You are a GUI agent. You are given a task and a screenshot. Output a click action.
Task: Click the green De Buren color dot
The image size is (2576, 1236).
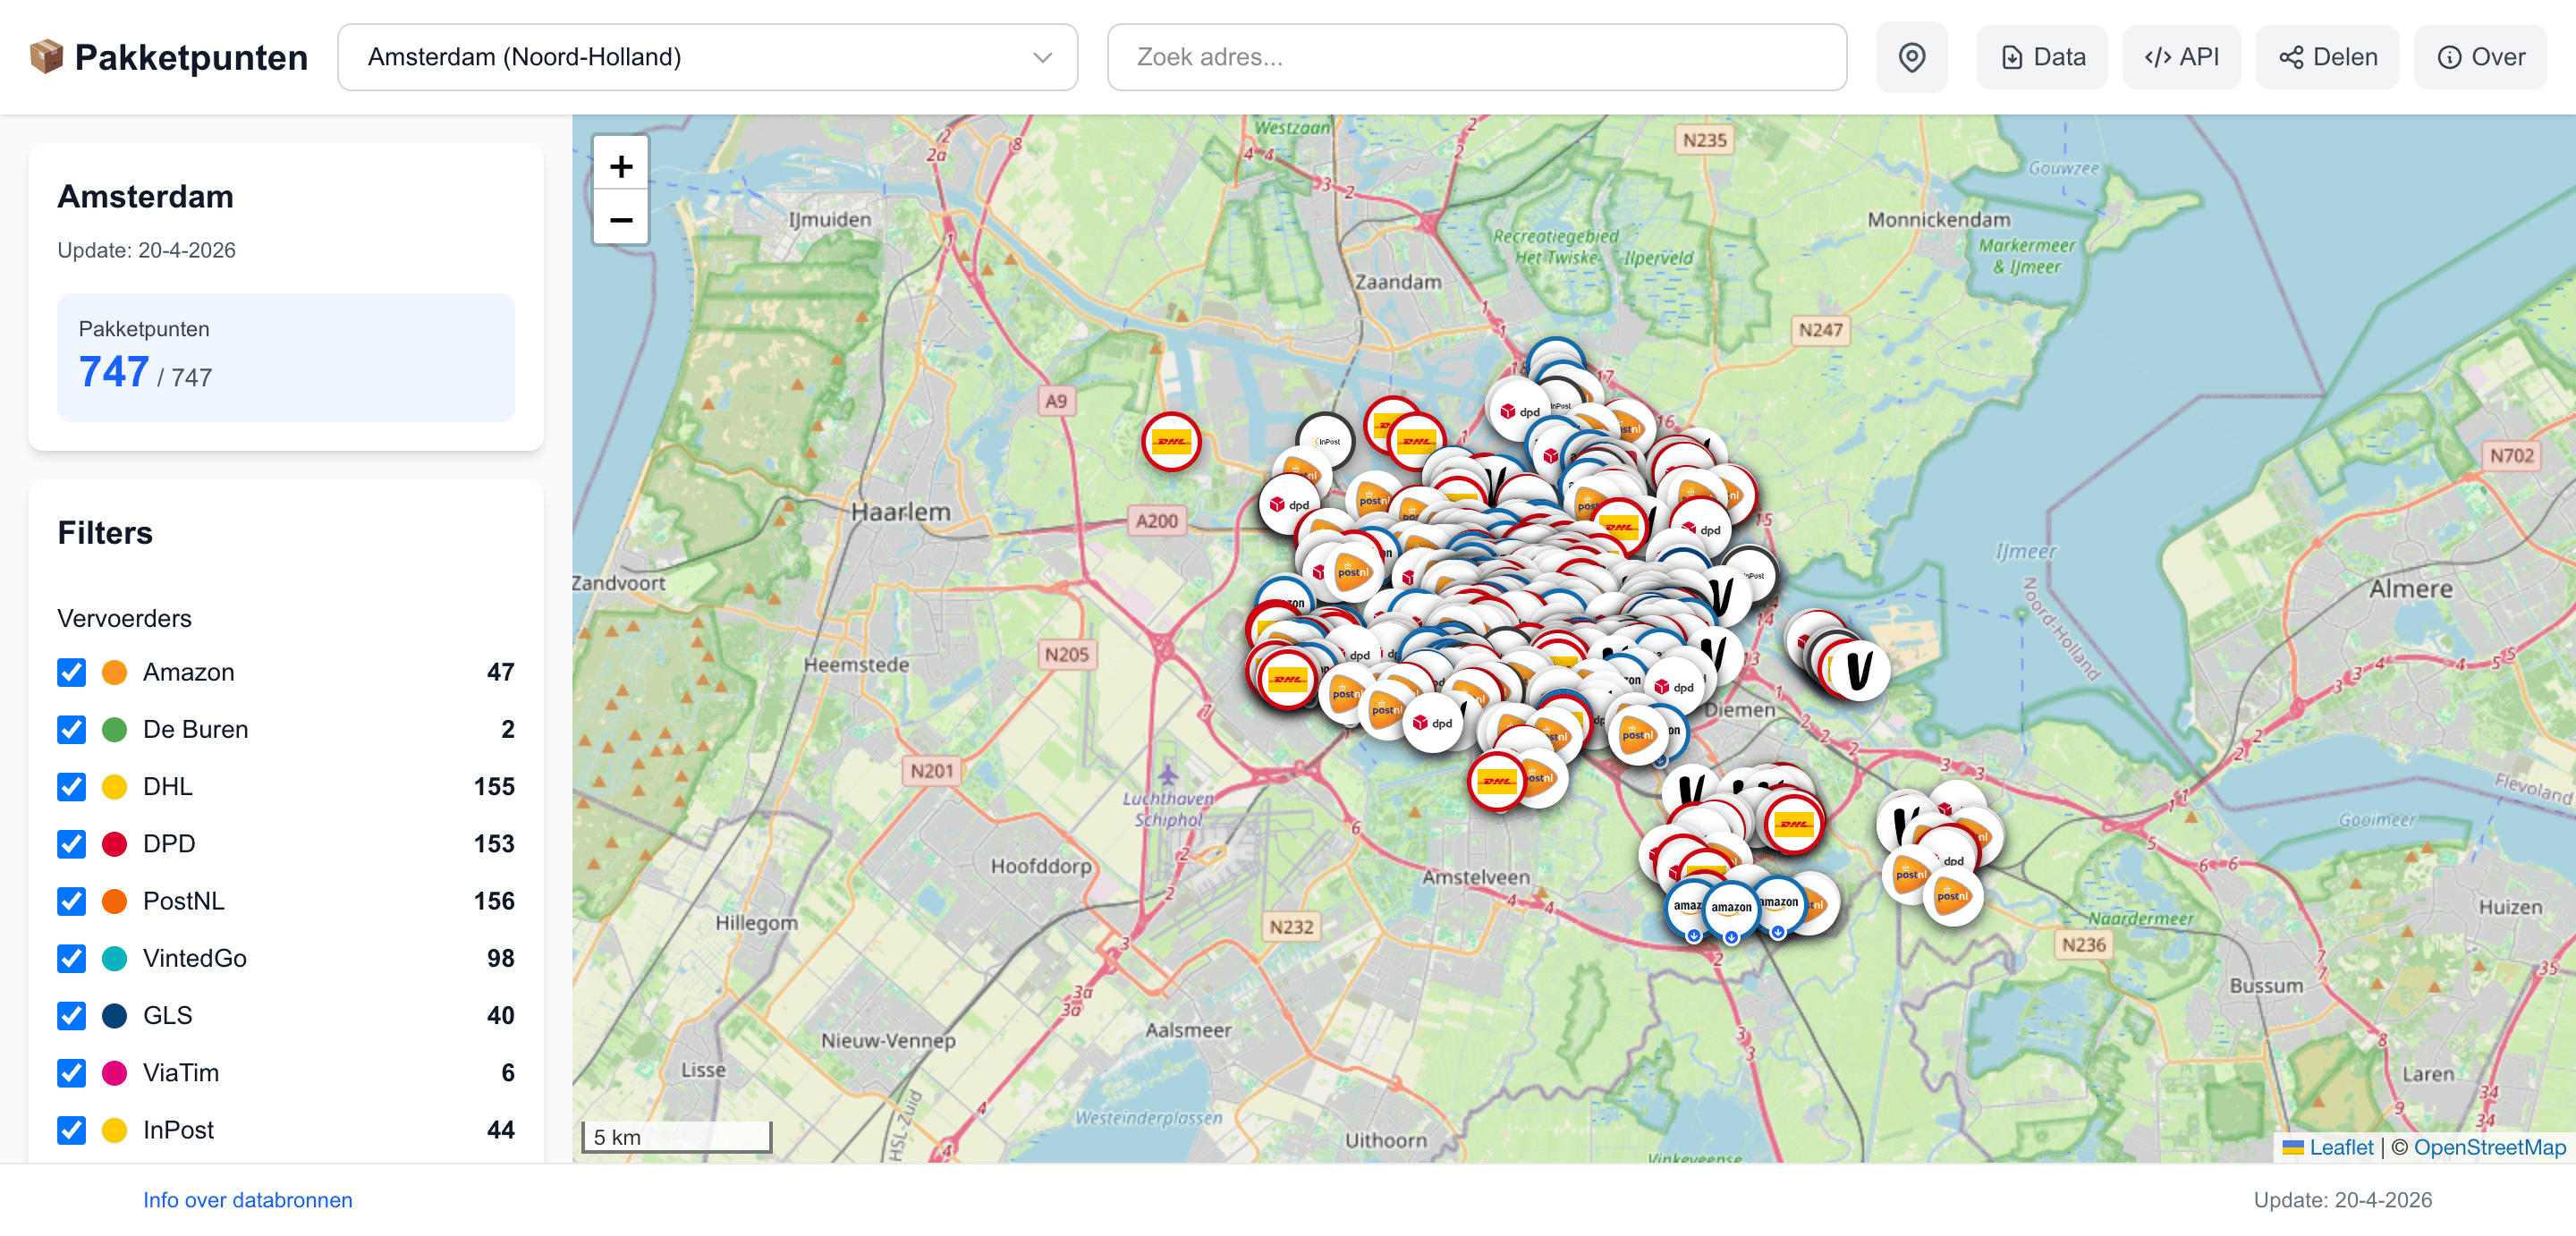pyautogui.click(x=114, y=729)
